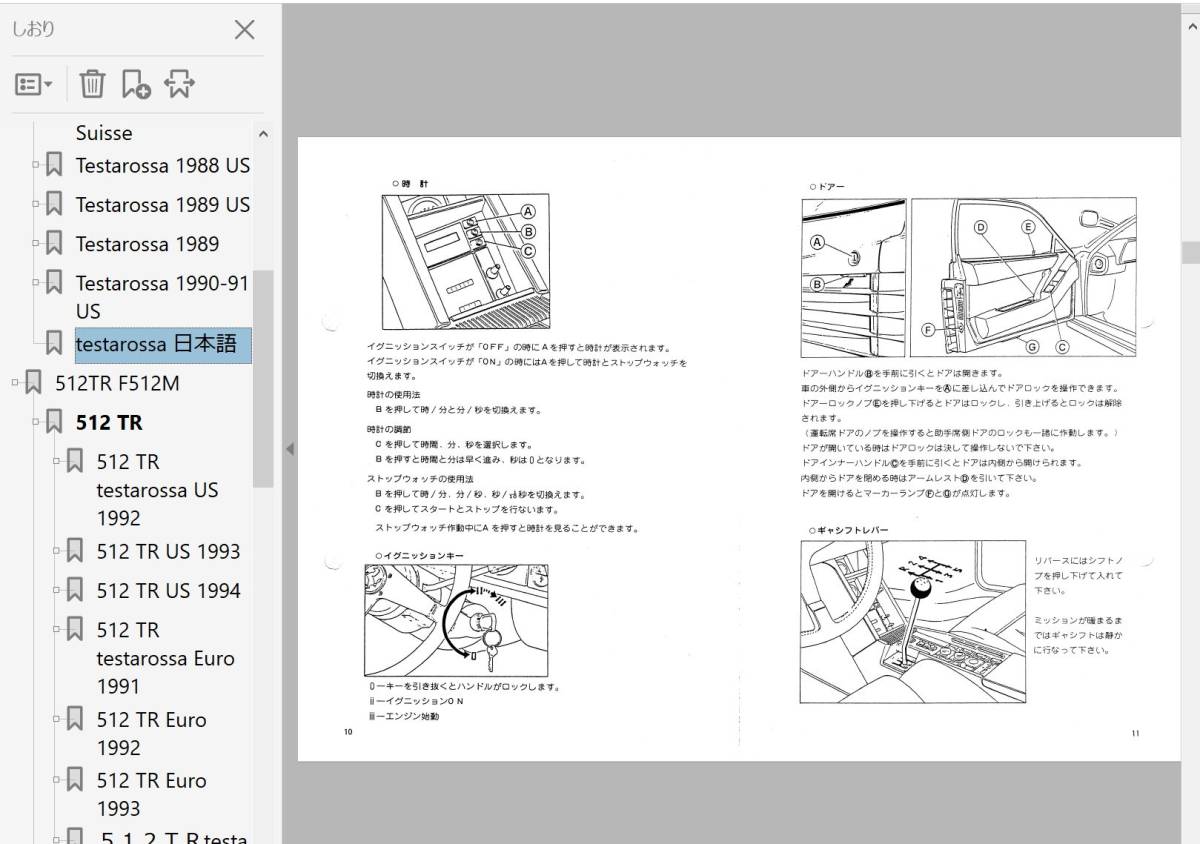
Task: Click bookmark icon beside 512 TR US 1994
Action: click(75, 590)
